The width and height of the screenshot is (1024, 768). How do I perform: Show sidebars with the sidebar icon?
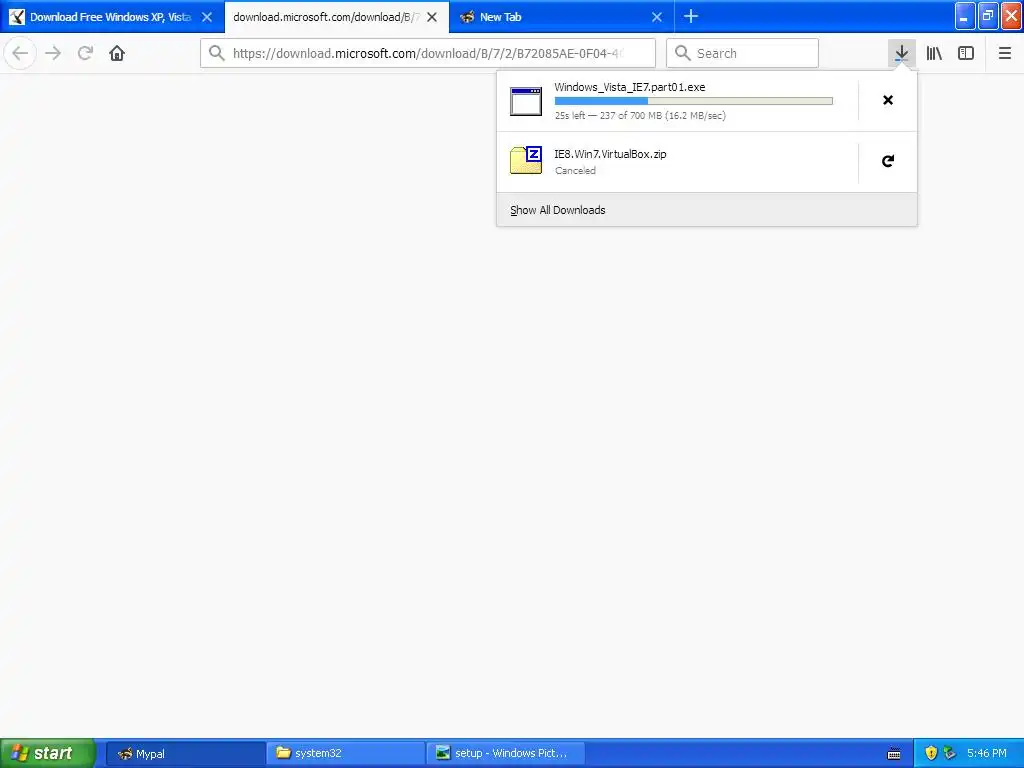click(966, 53)
